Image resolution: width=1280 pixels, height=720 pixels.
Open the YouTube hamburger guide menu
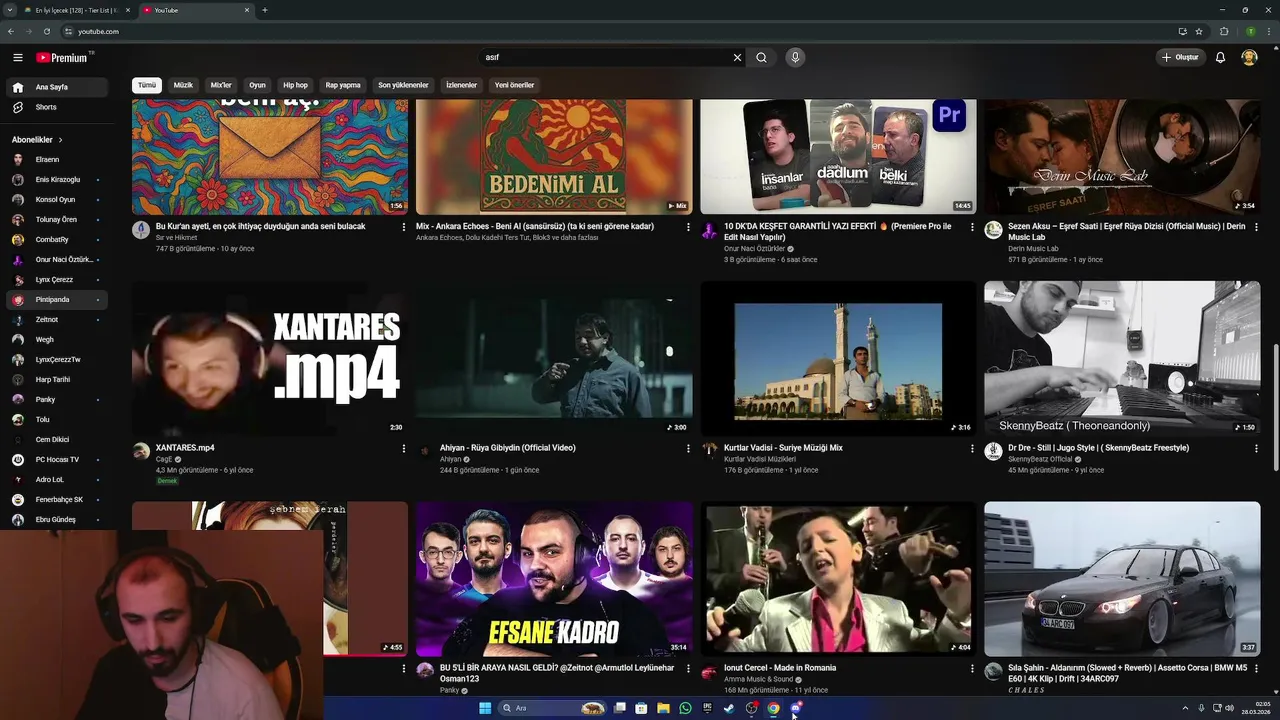click(17, 58)
